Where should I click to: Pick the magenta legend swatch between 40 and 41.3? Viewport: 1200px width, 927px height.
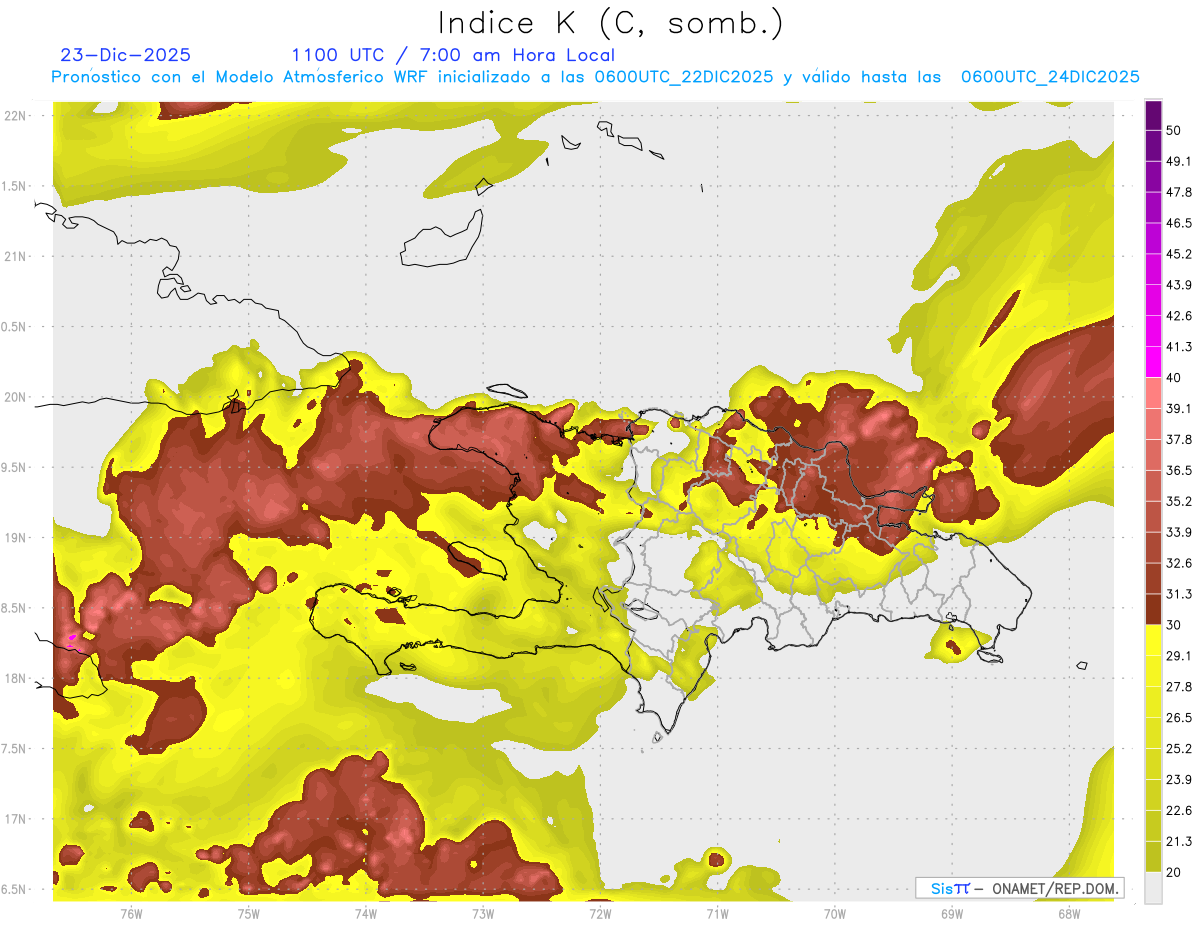[1154, 362]
